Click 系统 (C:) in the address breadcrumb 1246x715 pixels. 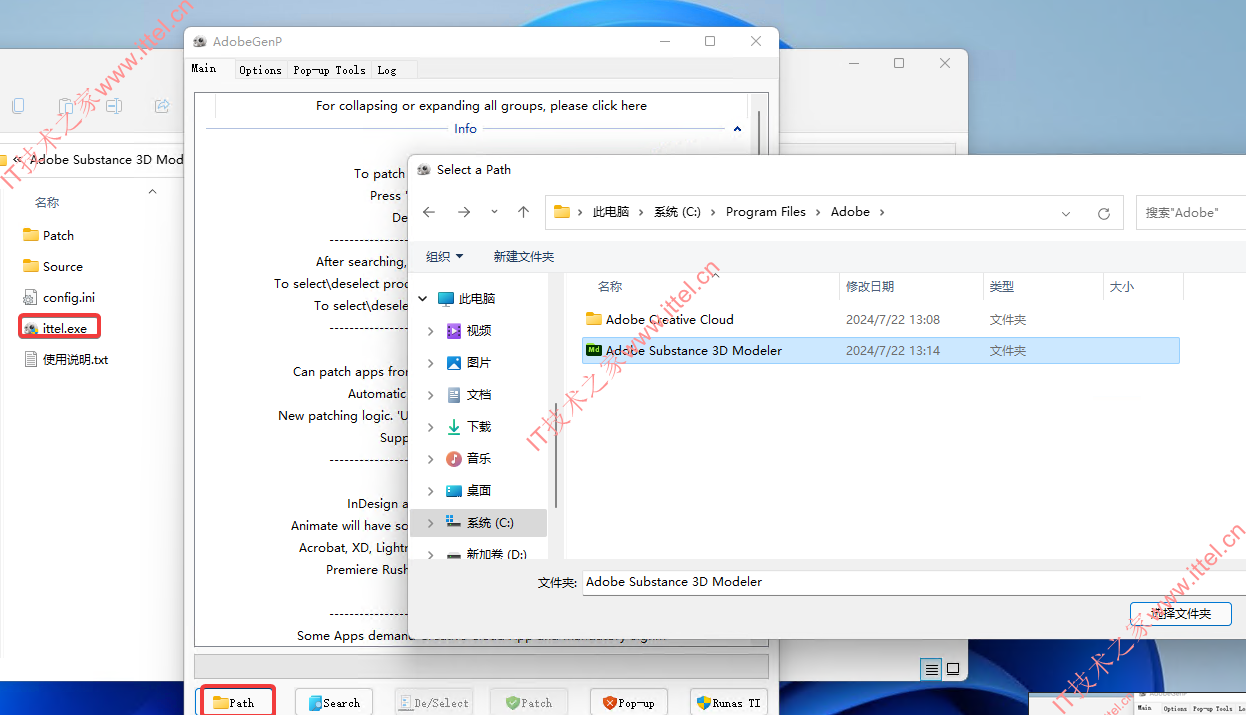tap(677, 212)
